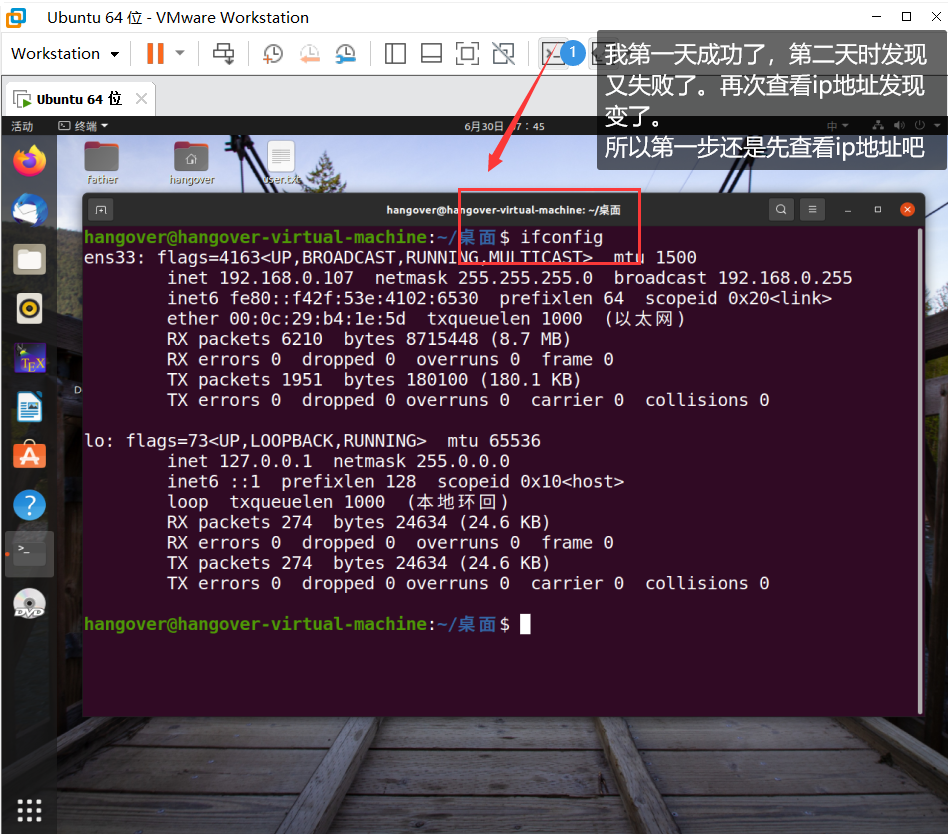Close the VMware Workstation window
This screenshot has height=834, width=948.
coord(936,17)
